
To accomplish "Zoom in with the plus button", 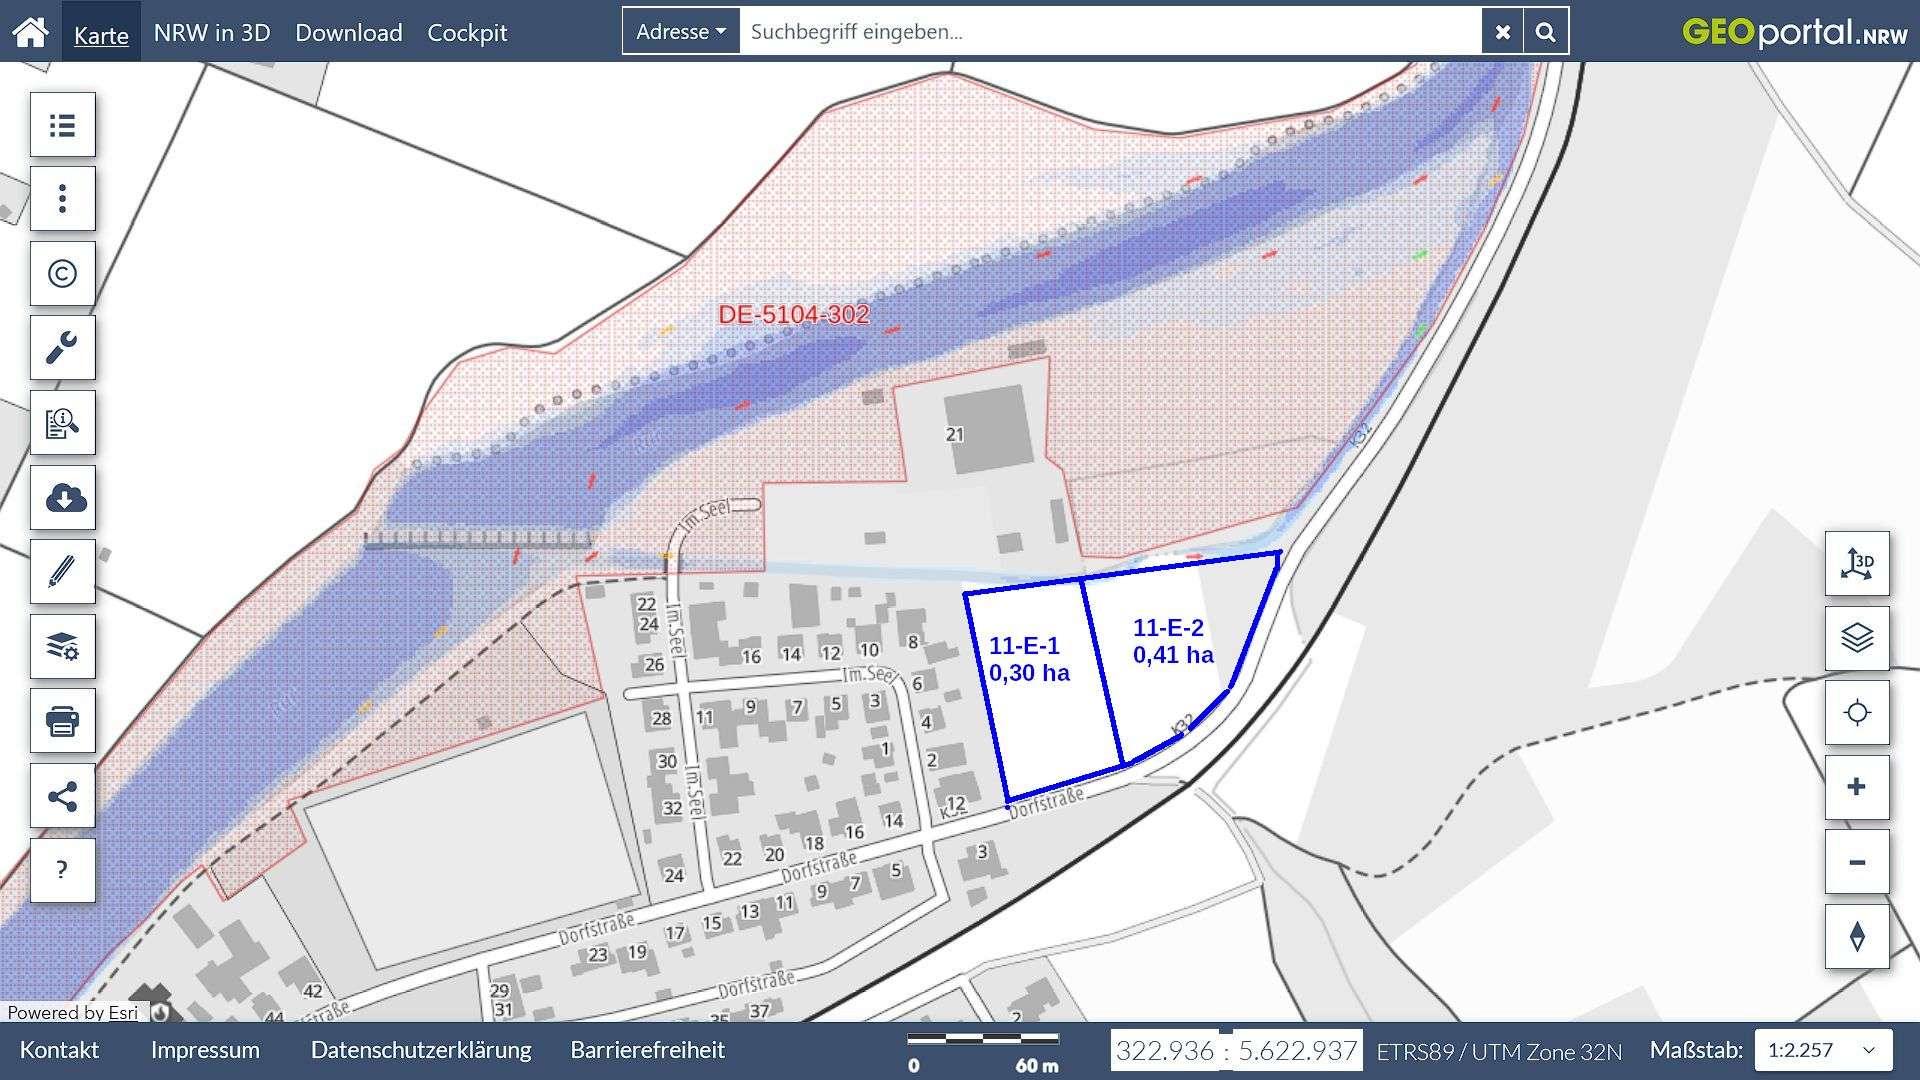I will (x=1857, y=787).
